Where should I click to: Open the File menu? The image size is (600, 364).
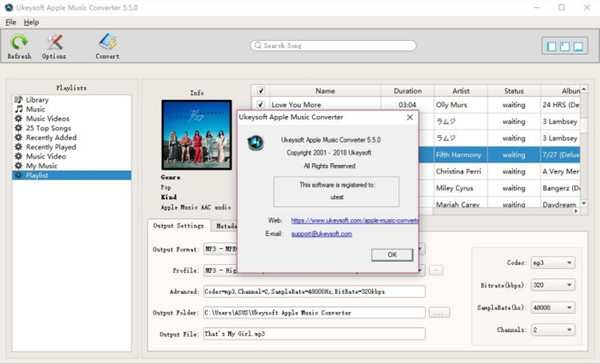click(11, 22)
